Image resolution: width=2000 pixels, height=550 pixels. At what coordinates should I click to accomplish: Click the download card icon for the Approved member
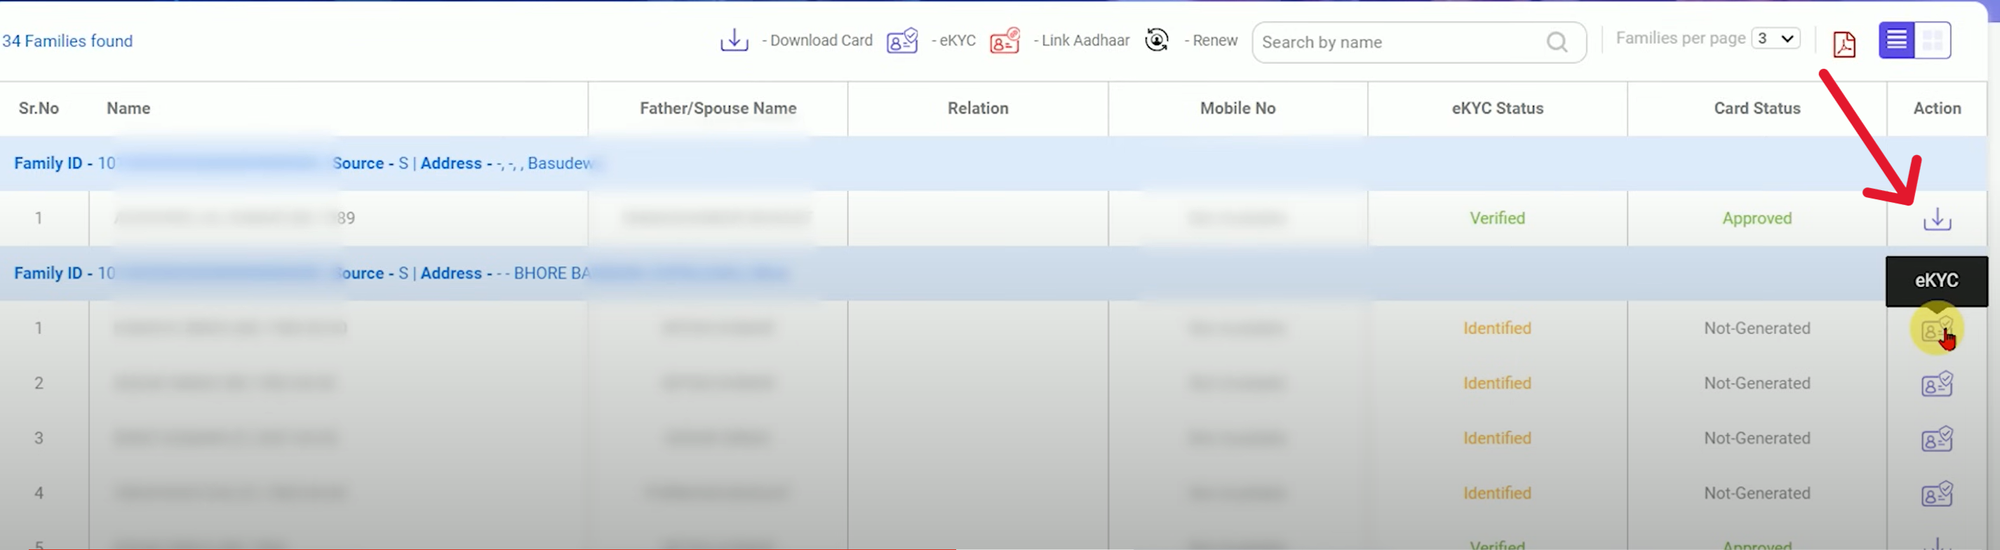pyautogui.click(x=1936, y=219)
